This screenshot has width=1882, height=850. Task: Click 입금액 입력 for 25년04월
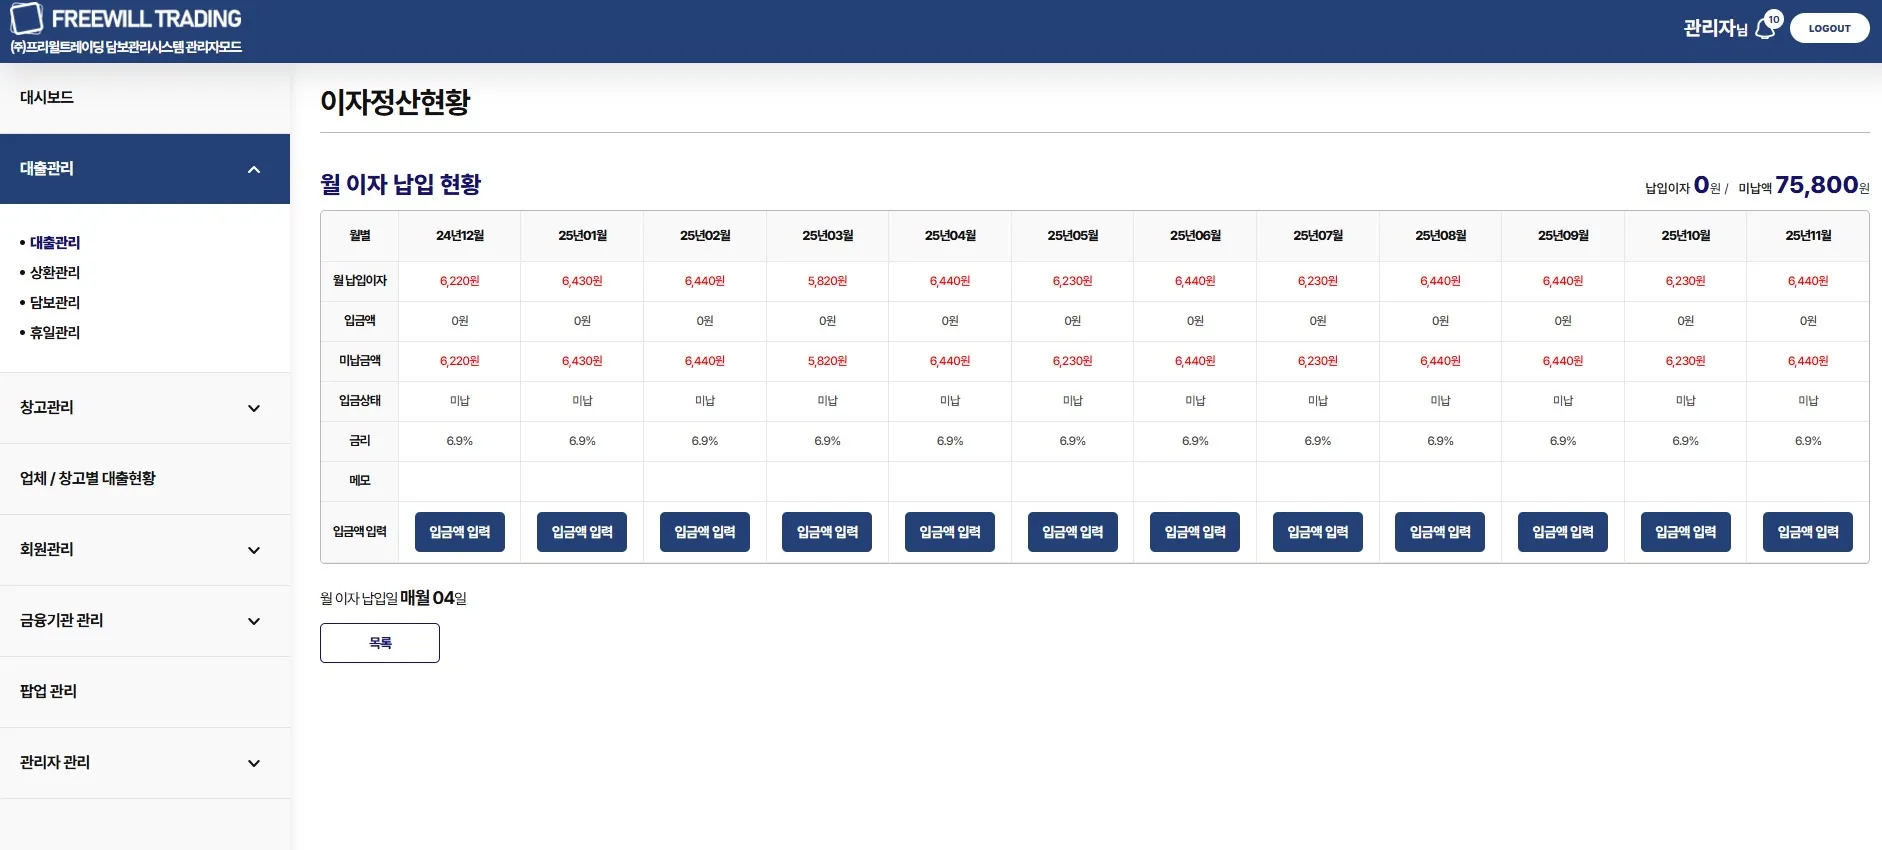coord(950,532)
